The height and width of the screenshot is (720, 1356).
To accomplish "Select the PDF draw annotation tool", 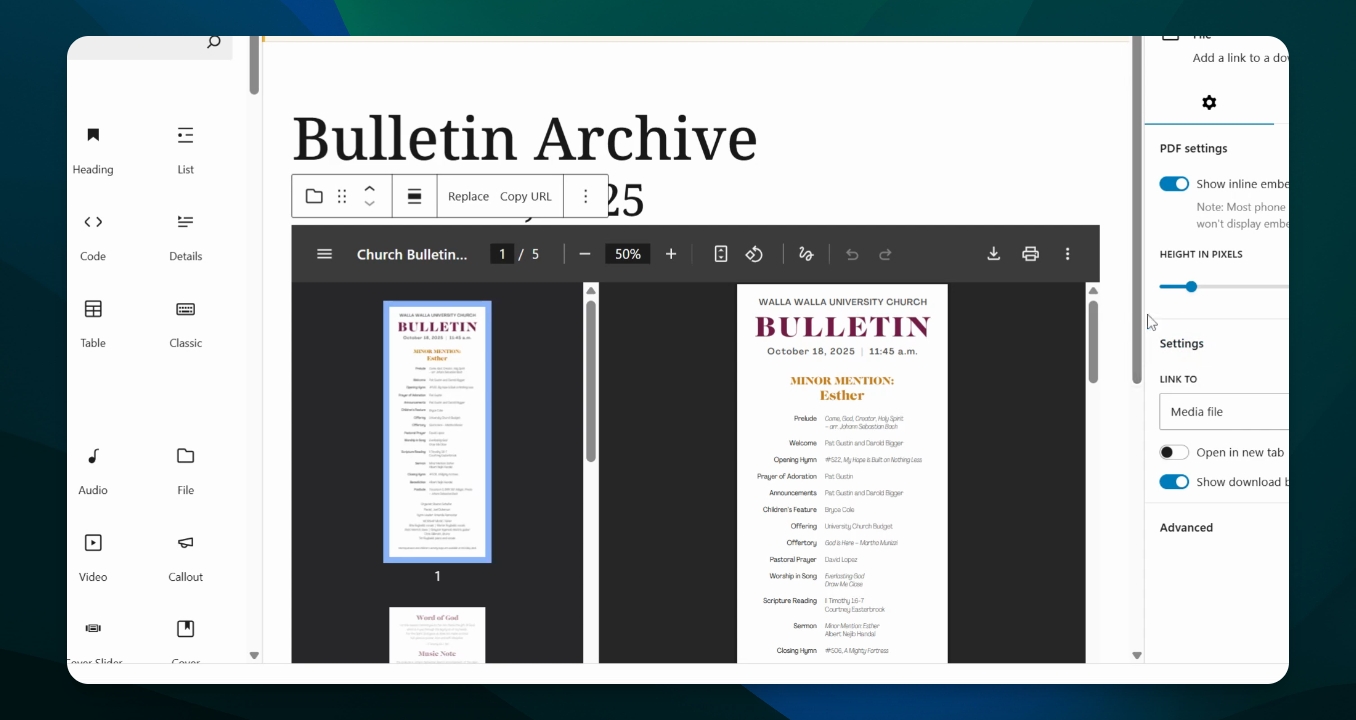I will [806, 254].
